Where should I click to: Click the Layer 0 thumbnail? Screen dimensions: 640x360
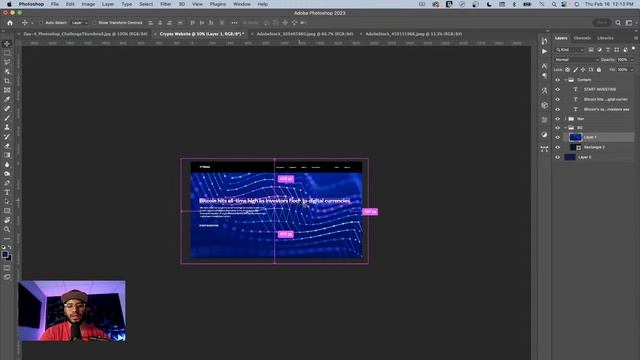point(570,157)
